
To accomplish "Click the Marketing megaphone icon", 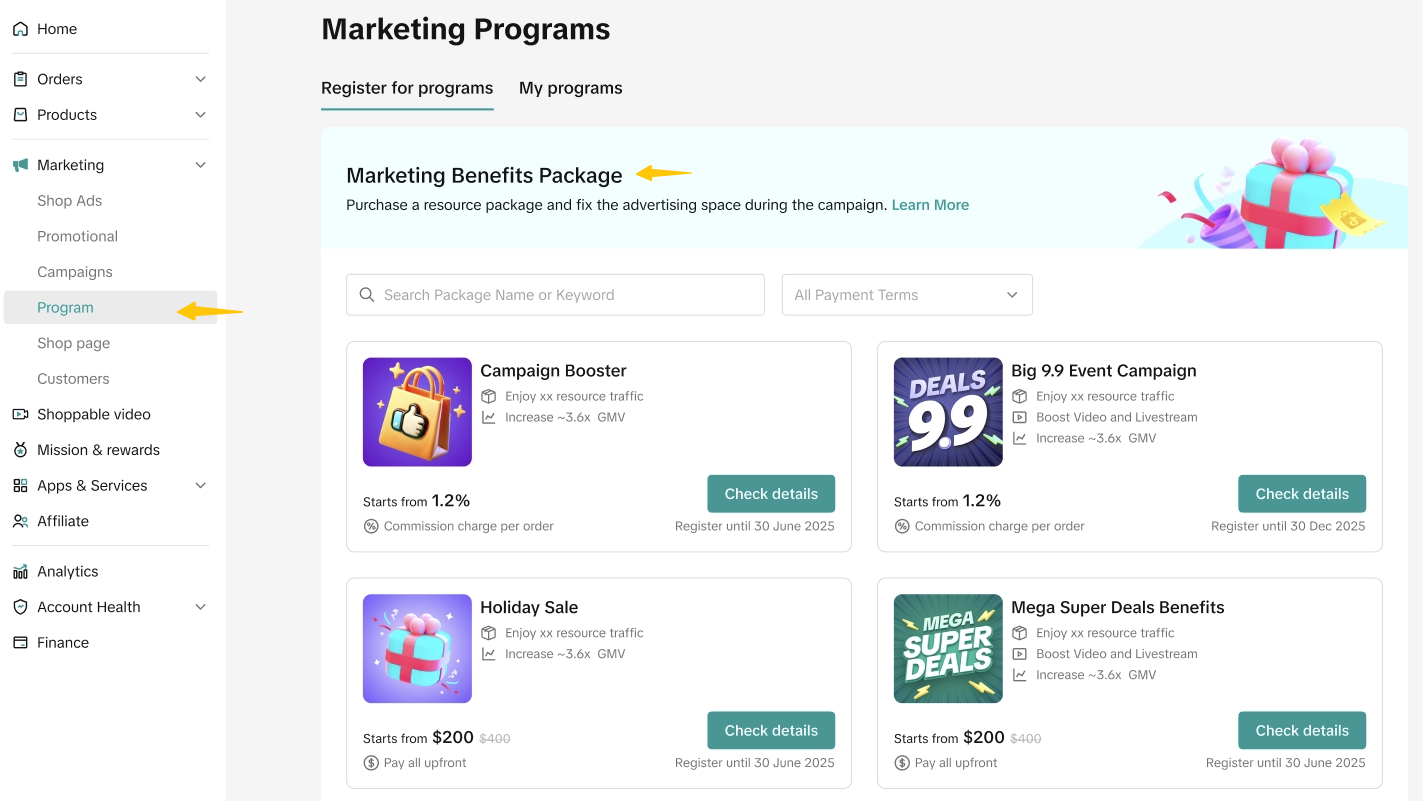I will [x=20, y=165].
